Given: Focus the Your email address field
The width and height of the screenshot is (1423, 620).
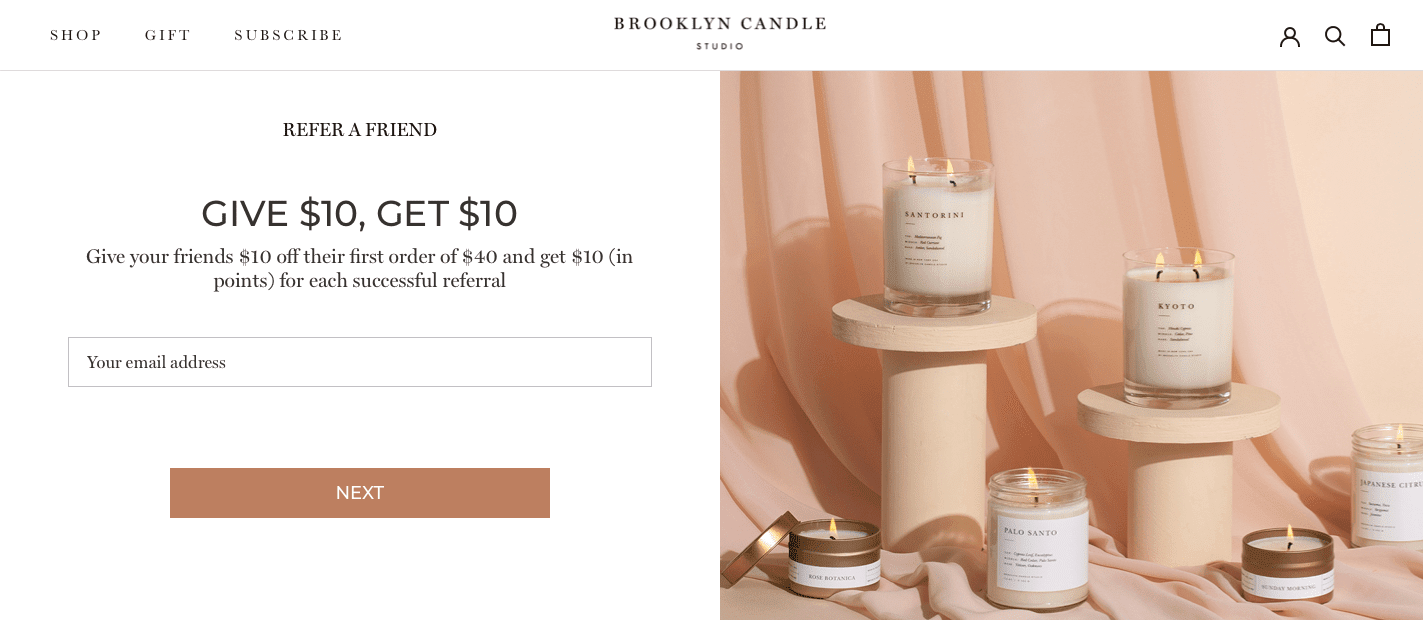Looking at the screenshot, I should click(x=360, y=362).
